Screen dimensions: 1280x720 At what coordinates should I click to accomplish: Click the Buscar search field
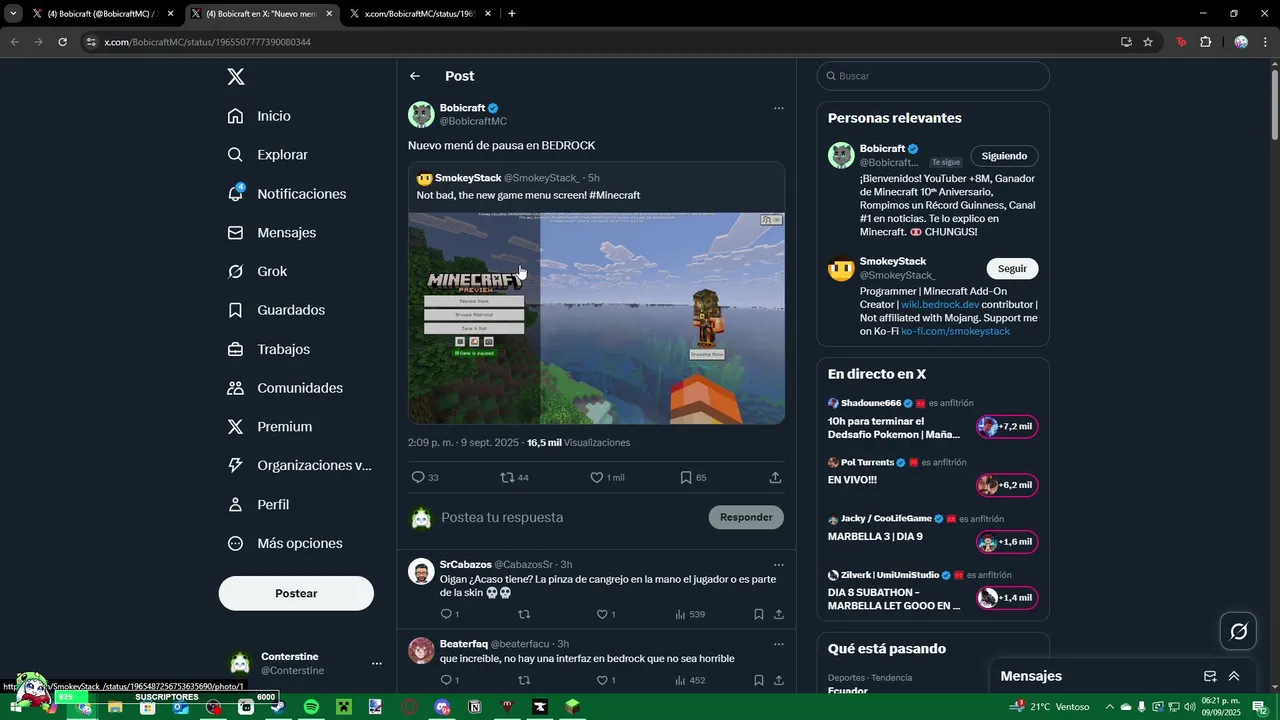click(933, 76)
